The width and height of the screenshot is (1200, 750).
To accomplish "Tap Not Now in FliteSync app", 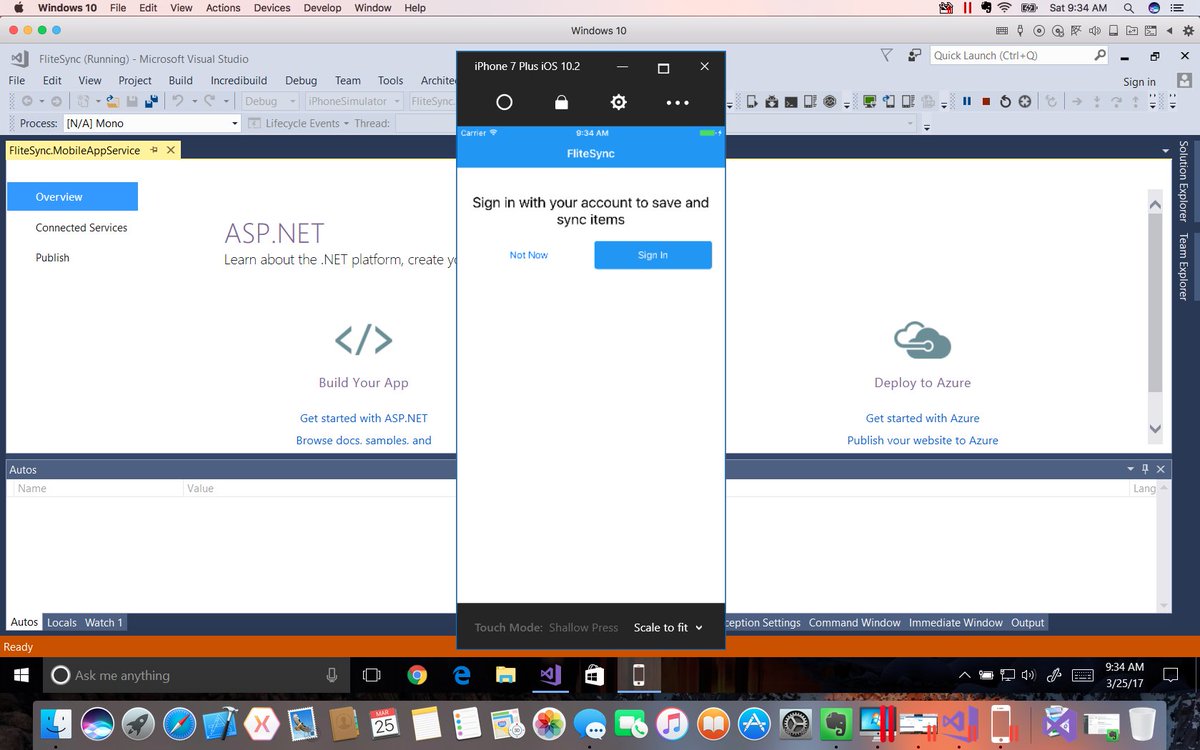I will click(x=529, y=255).
